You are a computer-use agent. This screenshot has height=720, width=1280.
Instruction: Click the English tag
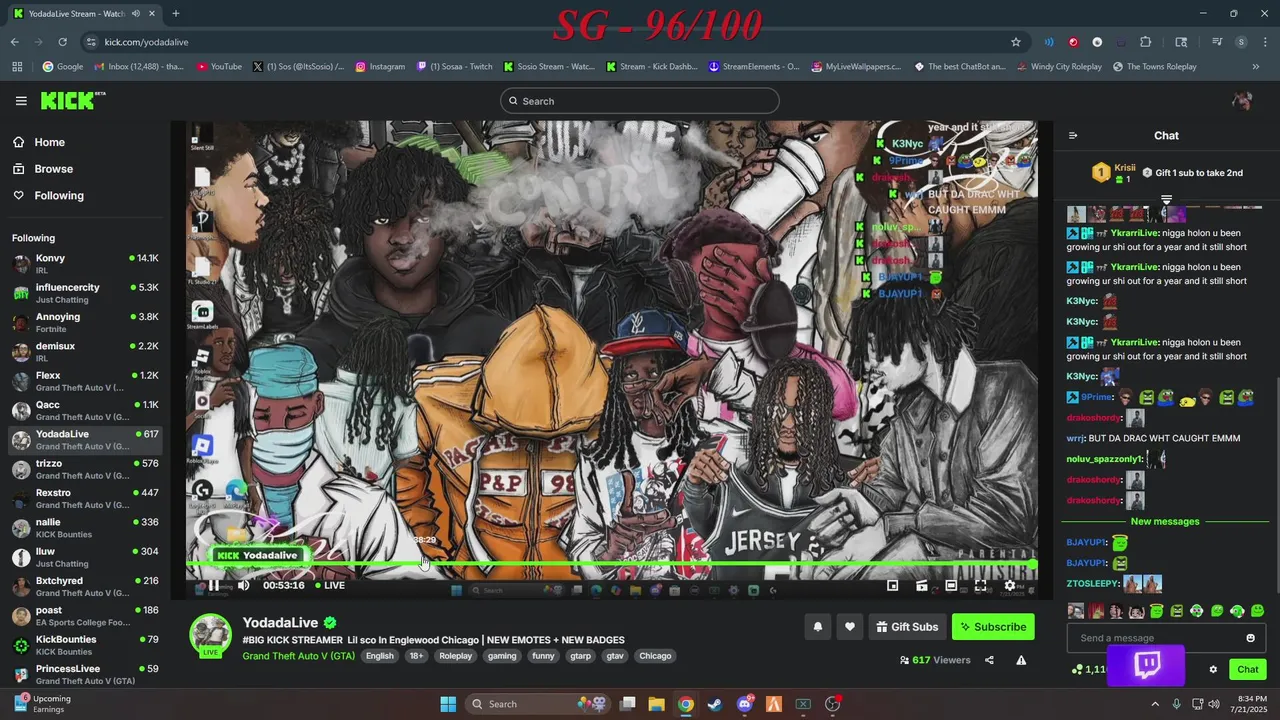[x=379, y=656]
